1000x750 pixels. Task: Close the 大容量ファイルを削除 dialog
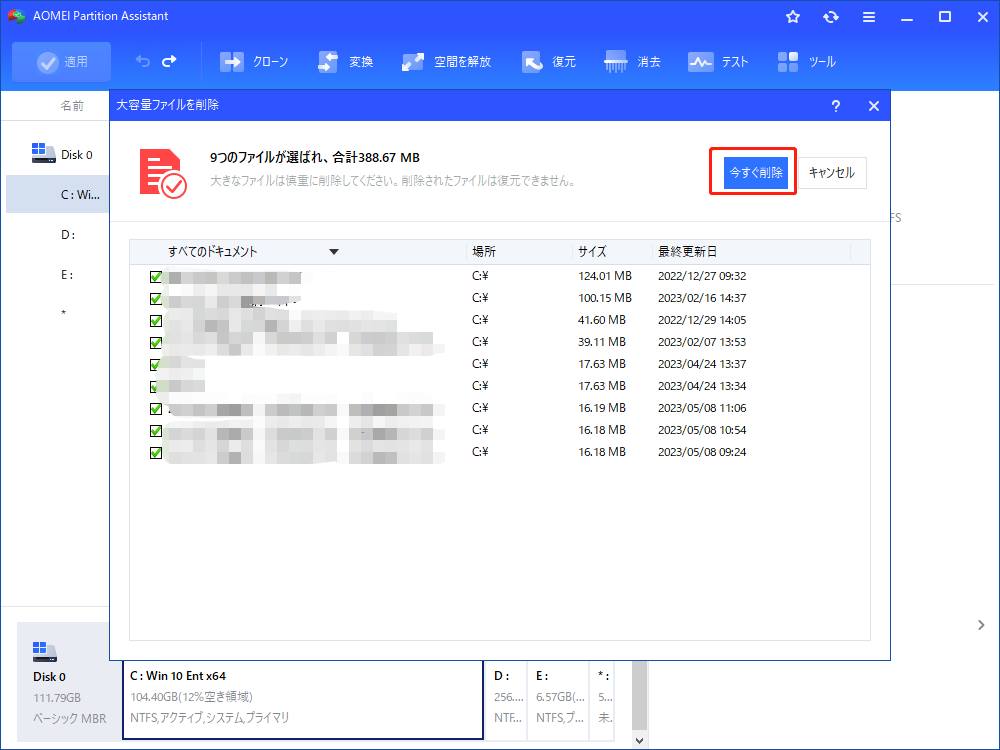pyautogui.click(x=874, y=106)
